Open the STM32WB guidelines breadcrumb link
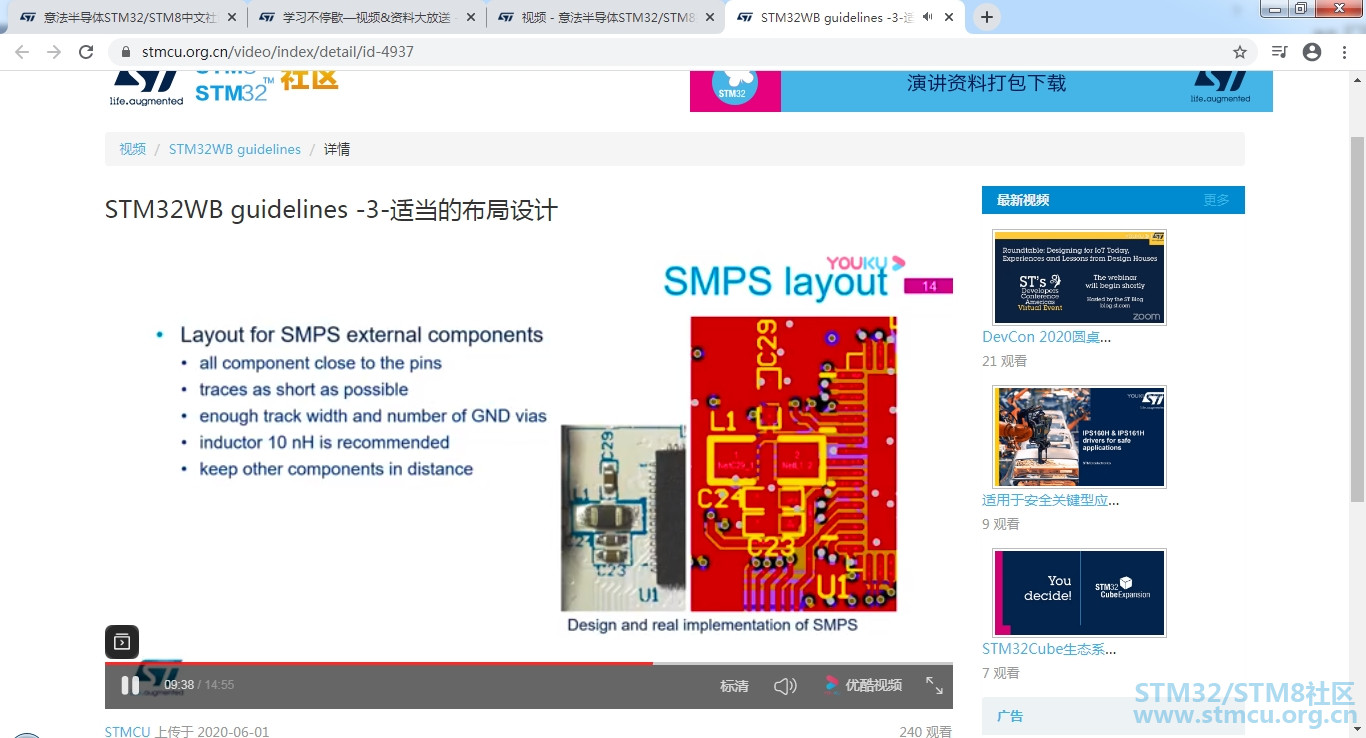 tap(235, 149)
